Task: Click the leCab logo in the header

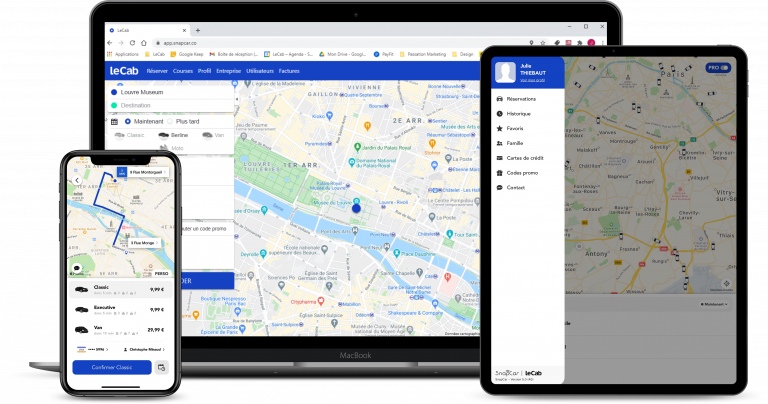Action: pyautogui.click(x=124, y=71)
